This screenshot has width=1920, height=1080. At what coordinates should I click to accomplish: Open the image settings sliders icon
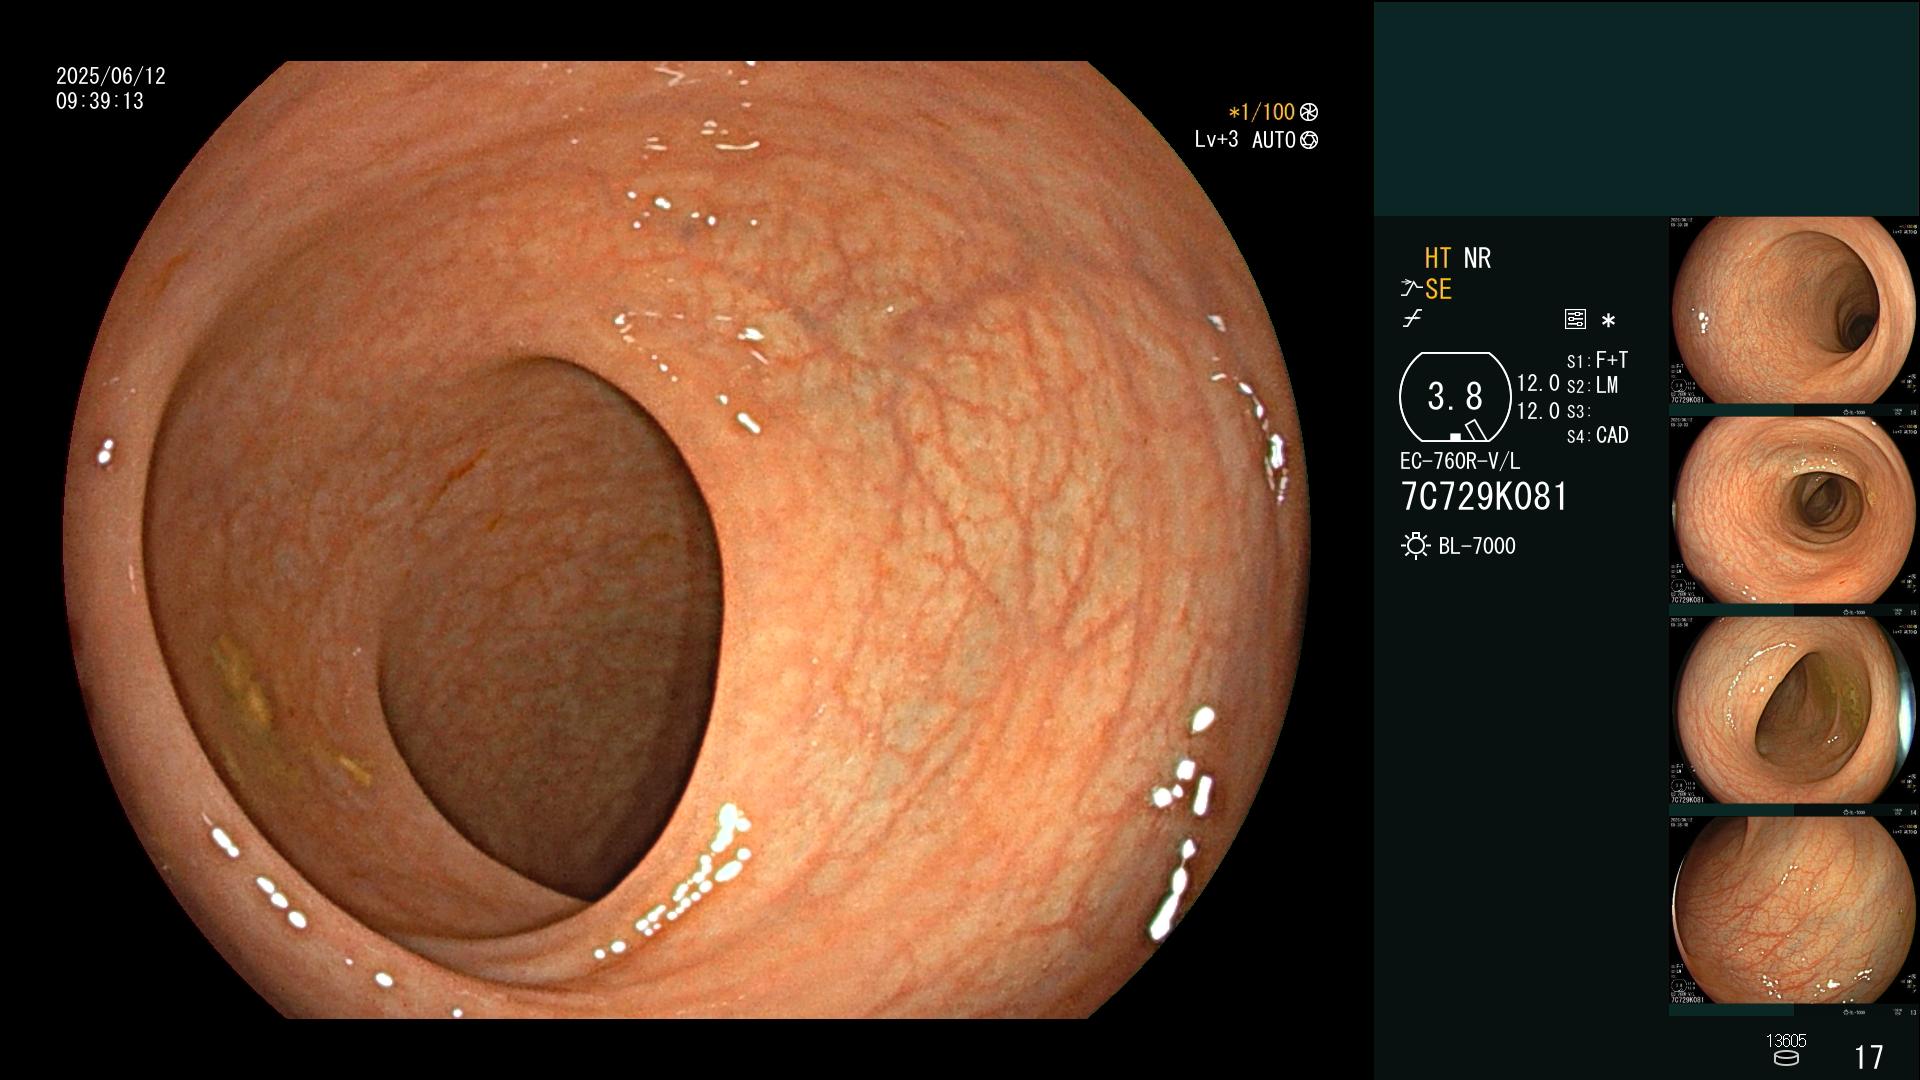(x=1575, y=319)
